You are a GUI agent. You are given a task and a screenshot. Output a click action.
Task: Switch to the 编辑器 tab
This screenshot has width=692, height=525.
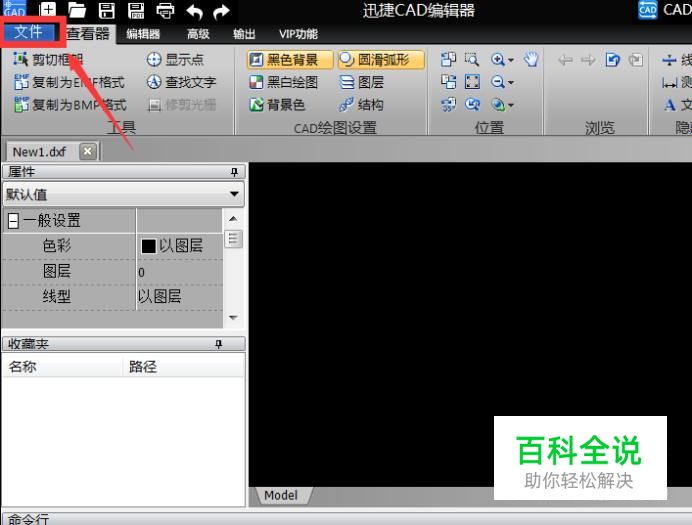pos(143,34)
